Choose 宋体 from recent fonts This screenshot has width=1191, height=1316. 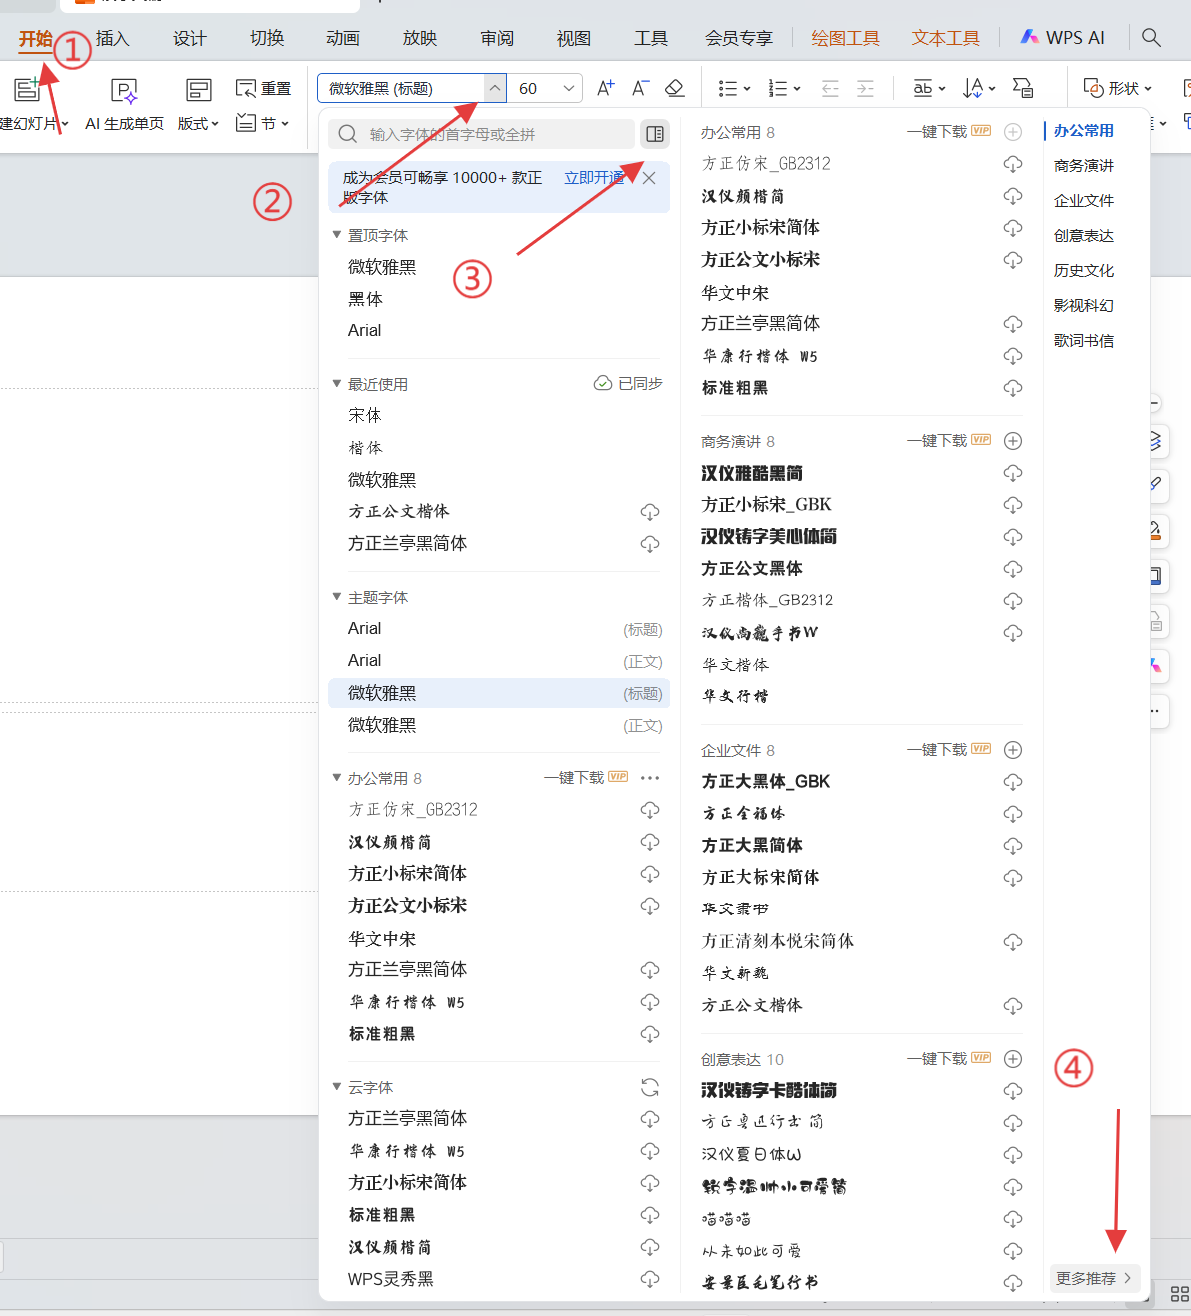point(365,415)
